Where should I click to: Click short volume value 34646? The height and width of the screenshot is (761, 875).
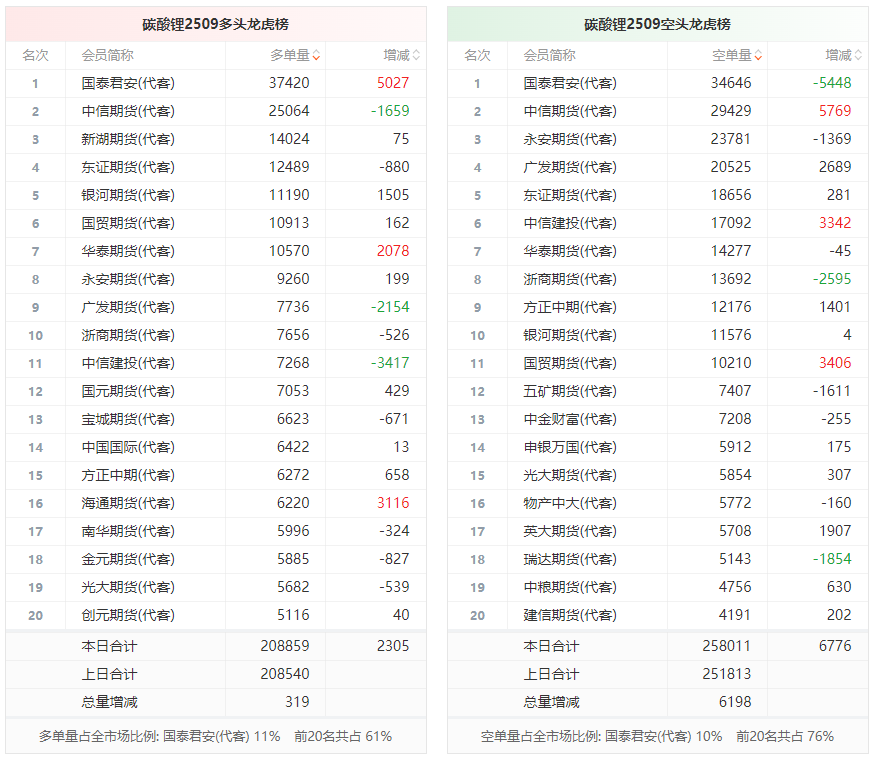click(x=731, y=83)
